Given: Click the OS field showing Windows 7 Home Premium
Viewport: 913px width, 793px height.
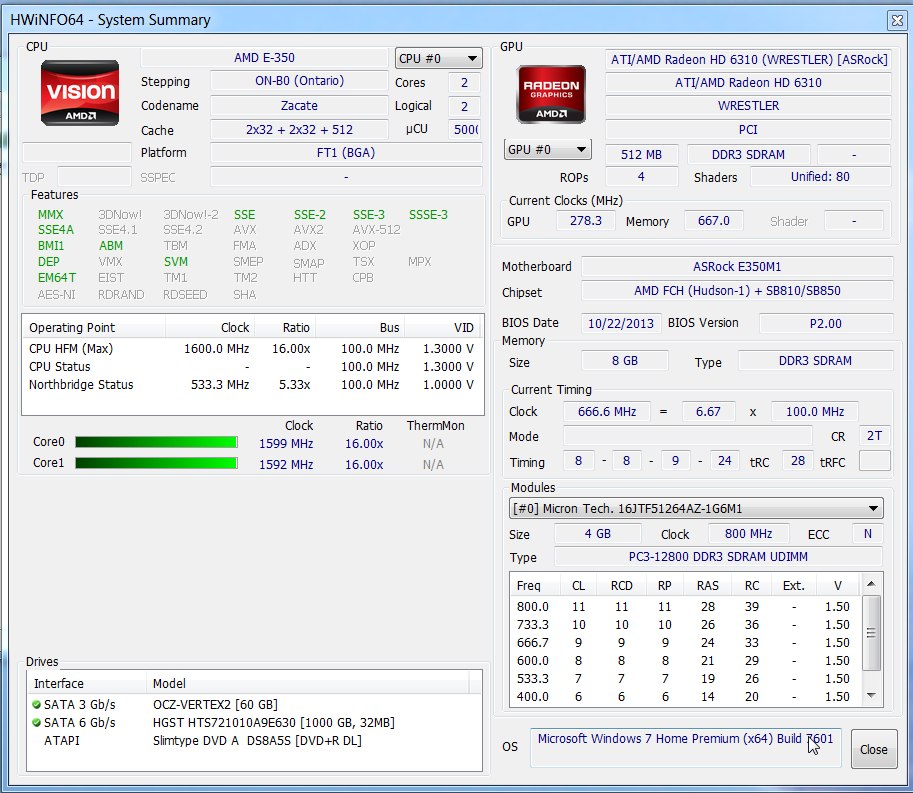Looking at the screenshot, I should click(685, 748).
